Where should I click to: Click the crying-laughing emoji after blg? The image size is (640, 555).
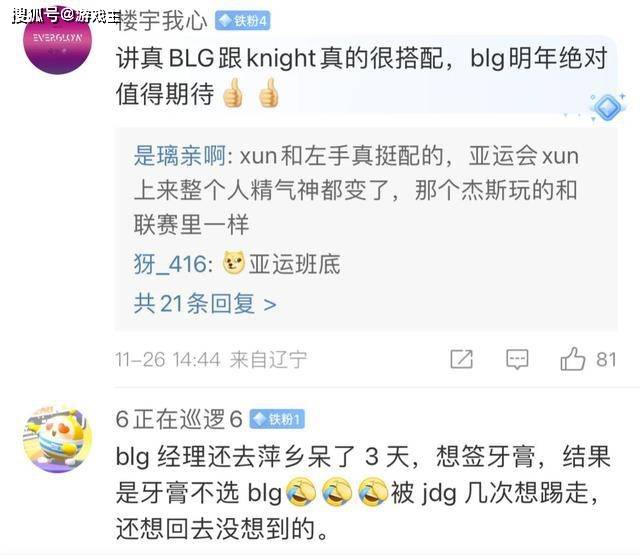click(301, 493)
